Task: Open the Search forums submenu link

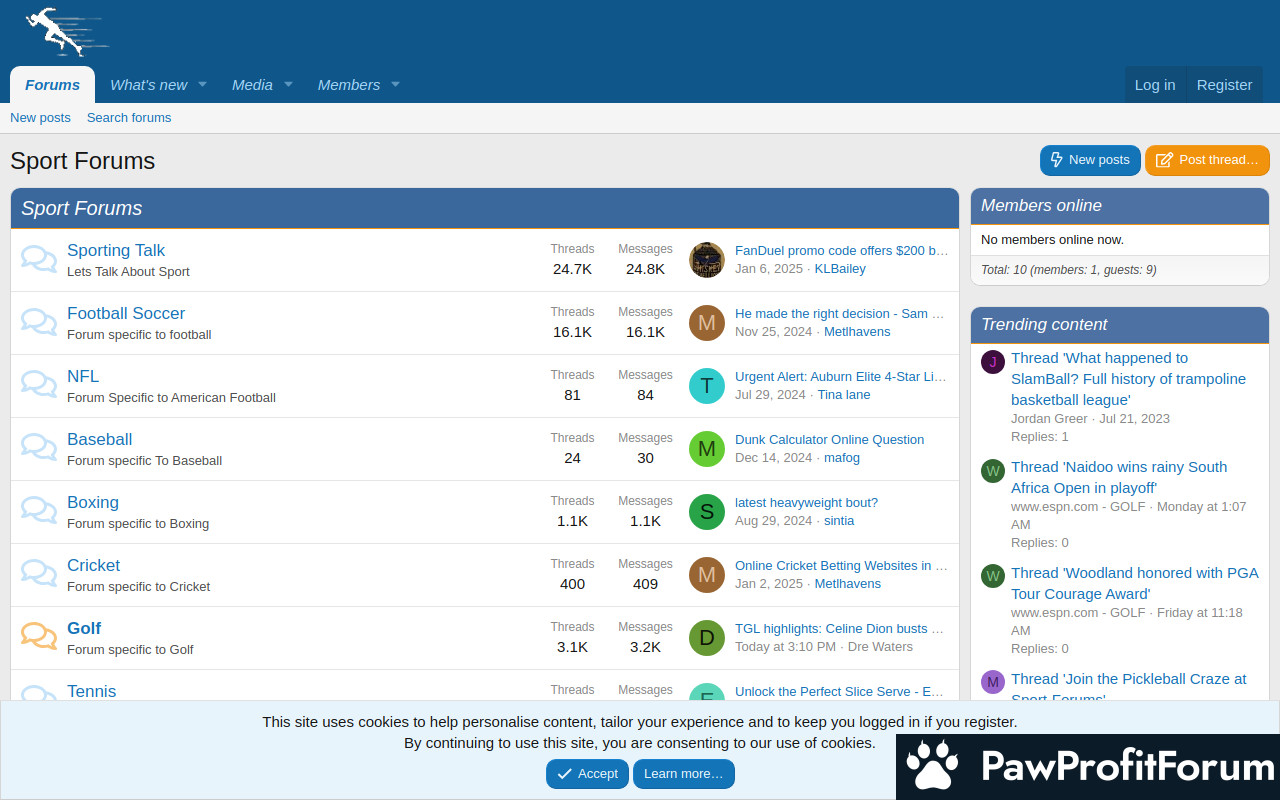Action: (129, 118)
